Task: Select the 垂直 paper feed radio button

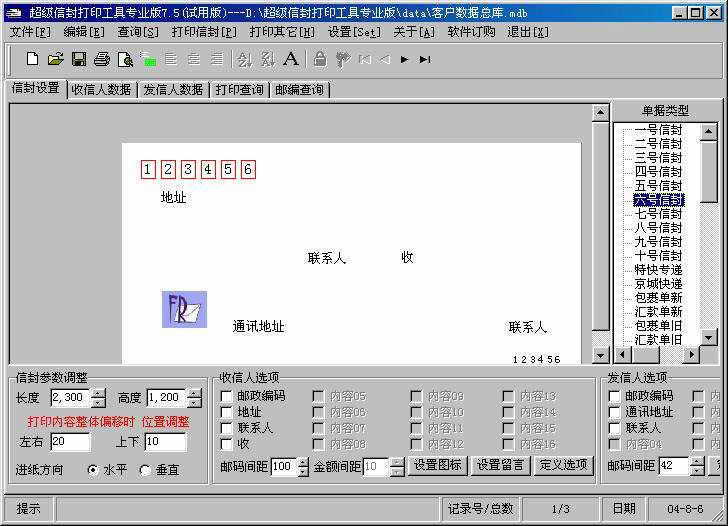Action: click(x=145, y=470)
